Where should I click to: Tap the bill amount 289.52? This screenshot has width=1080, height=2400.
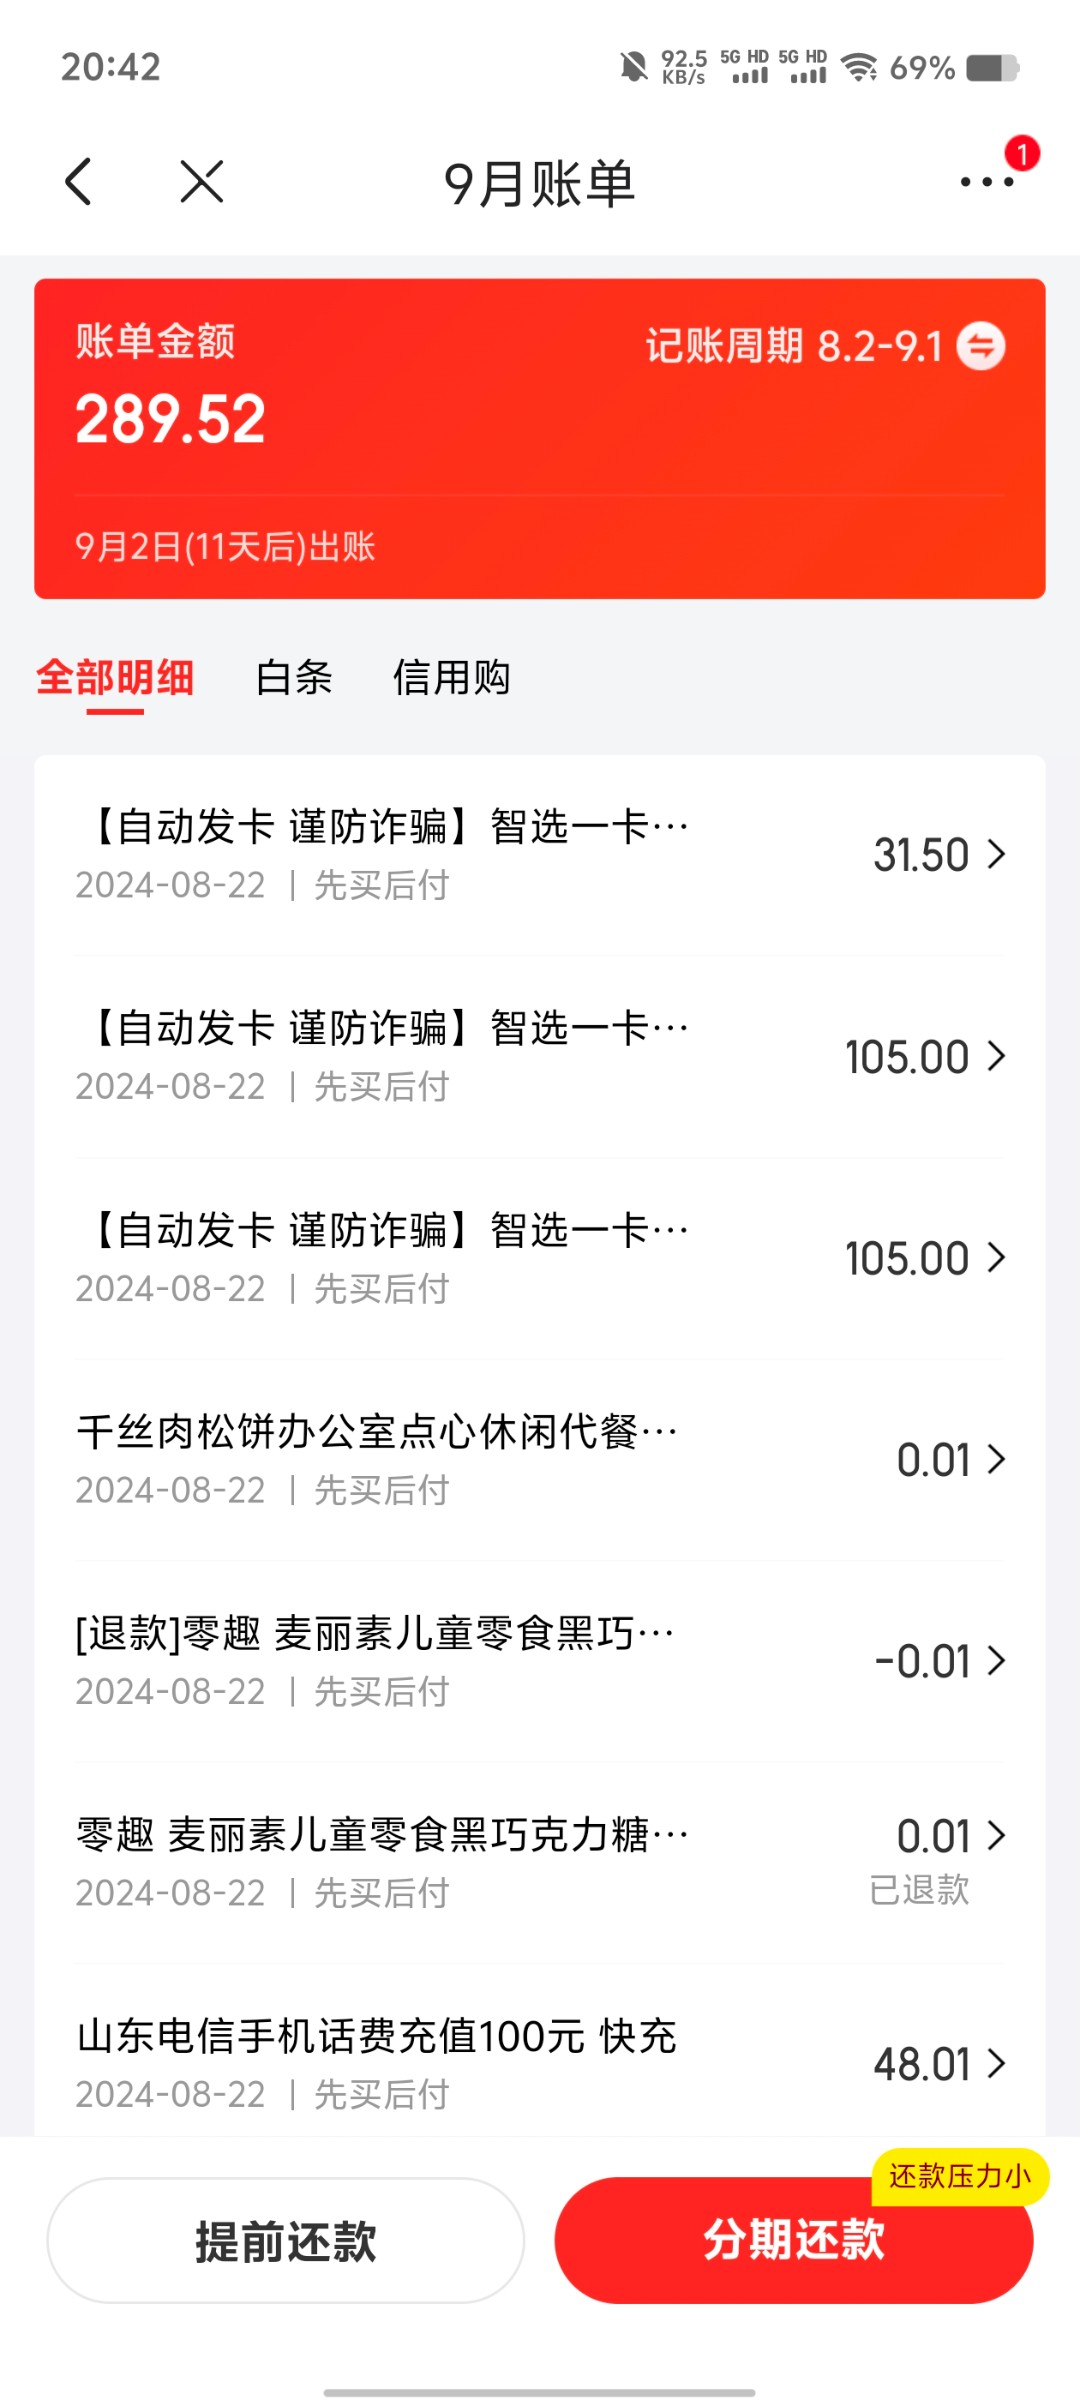pyautogui.click(x=171, y=419)
